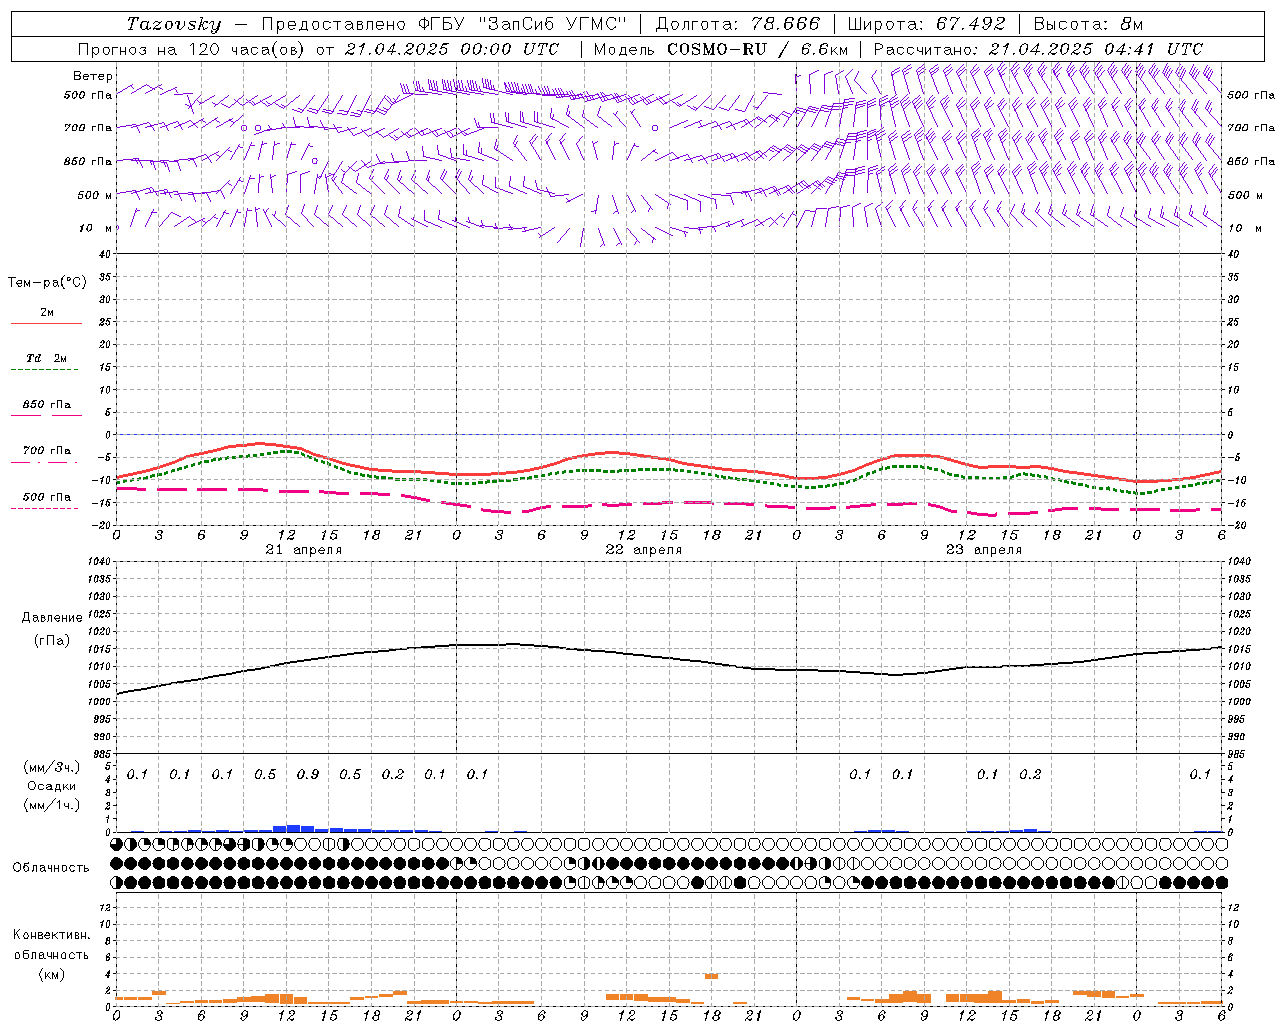Click the 22 апреля date label
Image resolution: width=1280 pixels, height=1024 pixels.
click(644, 550)
